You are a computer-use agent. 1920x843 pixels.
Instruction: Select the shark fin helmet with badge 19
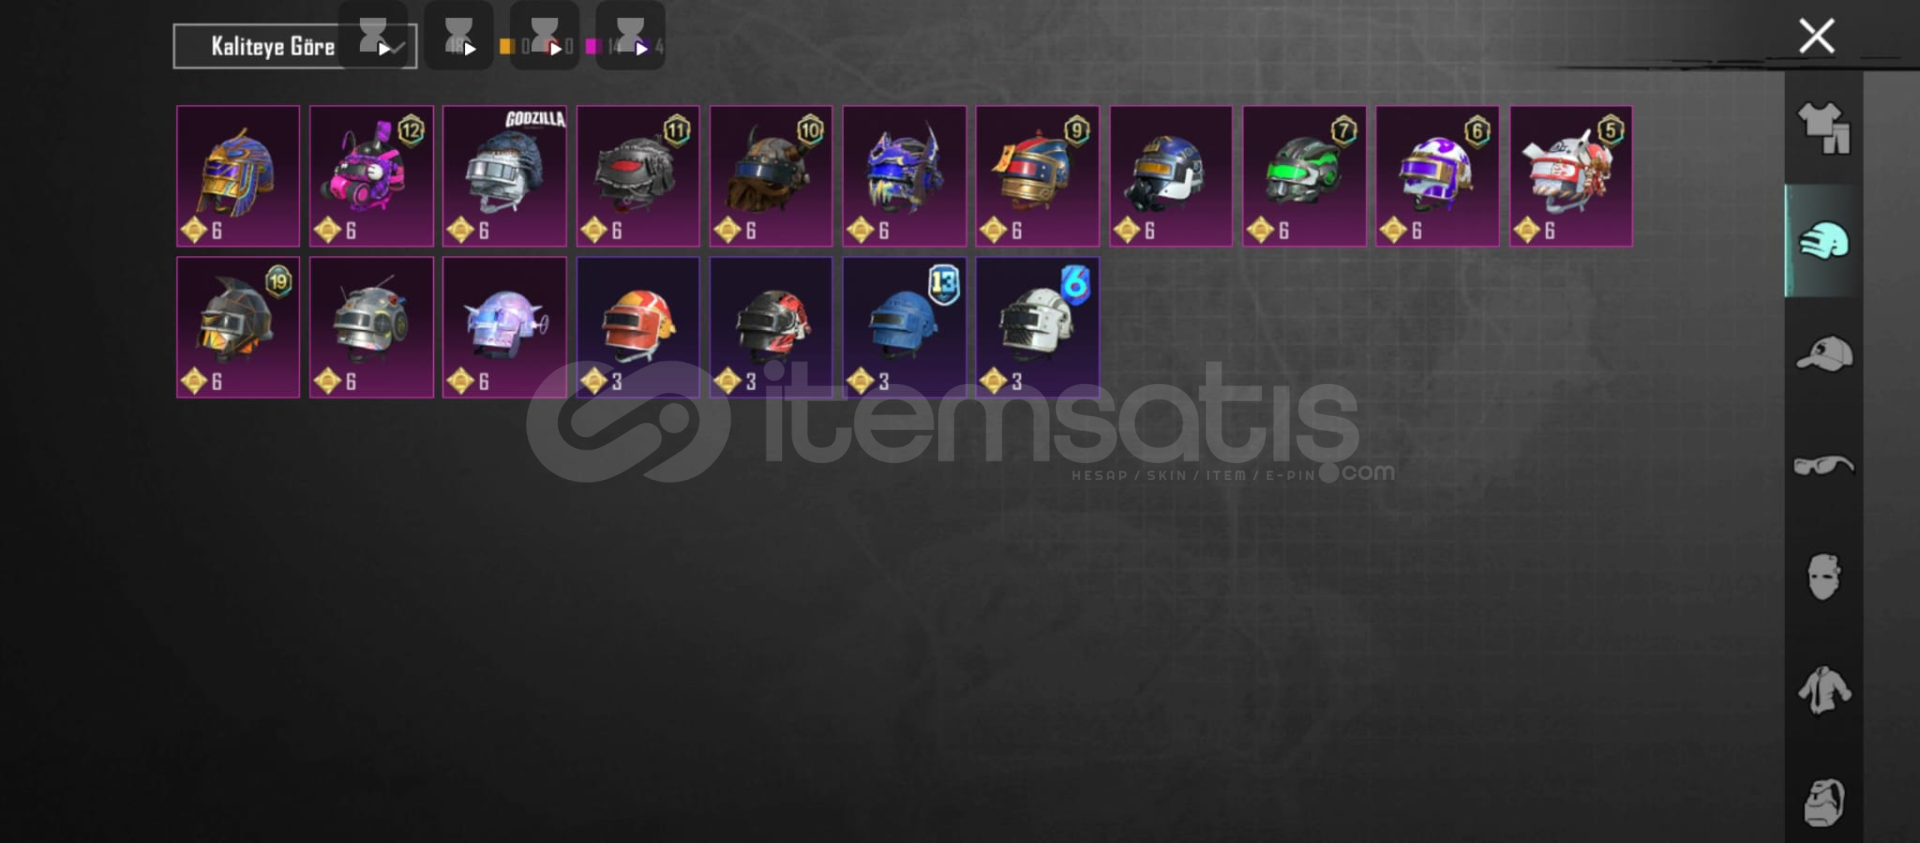tap(238, 327)
